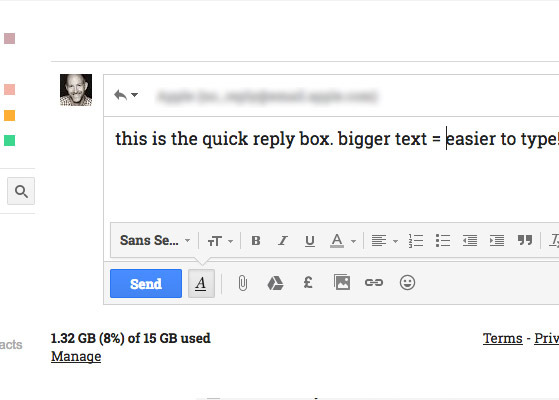Insert a bulleted list
The height and width of the screenshot is (400, 559).
pyautogui.click(x=443, y=241)
